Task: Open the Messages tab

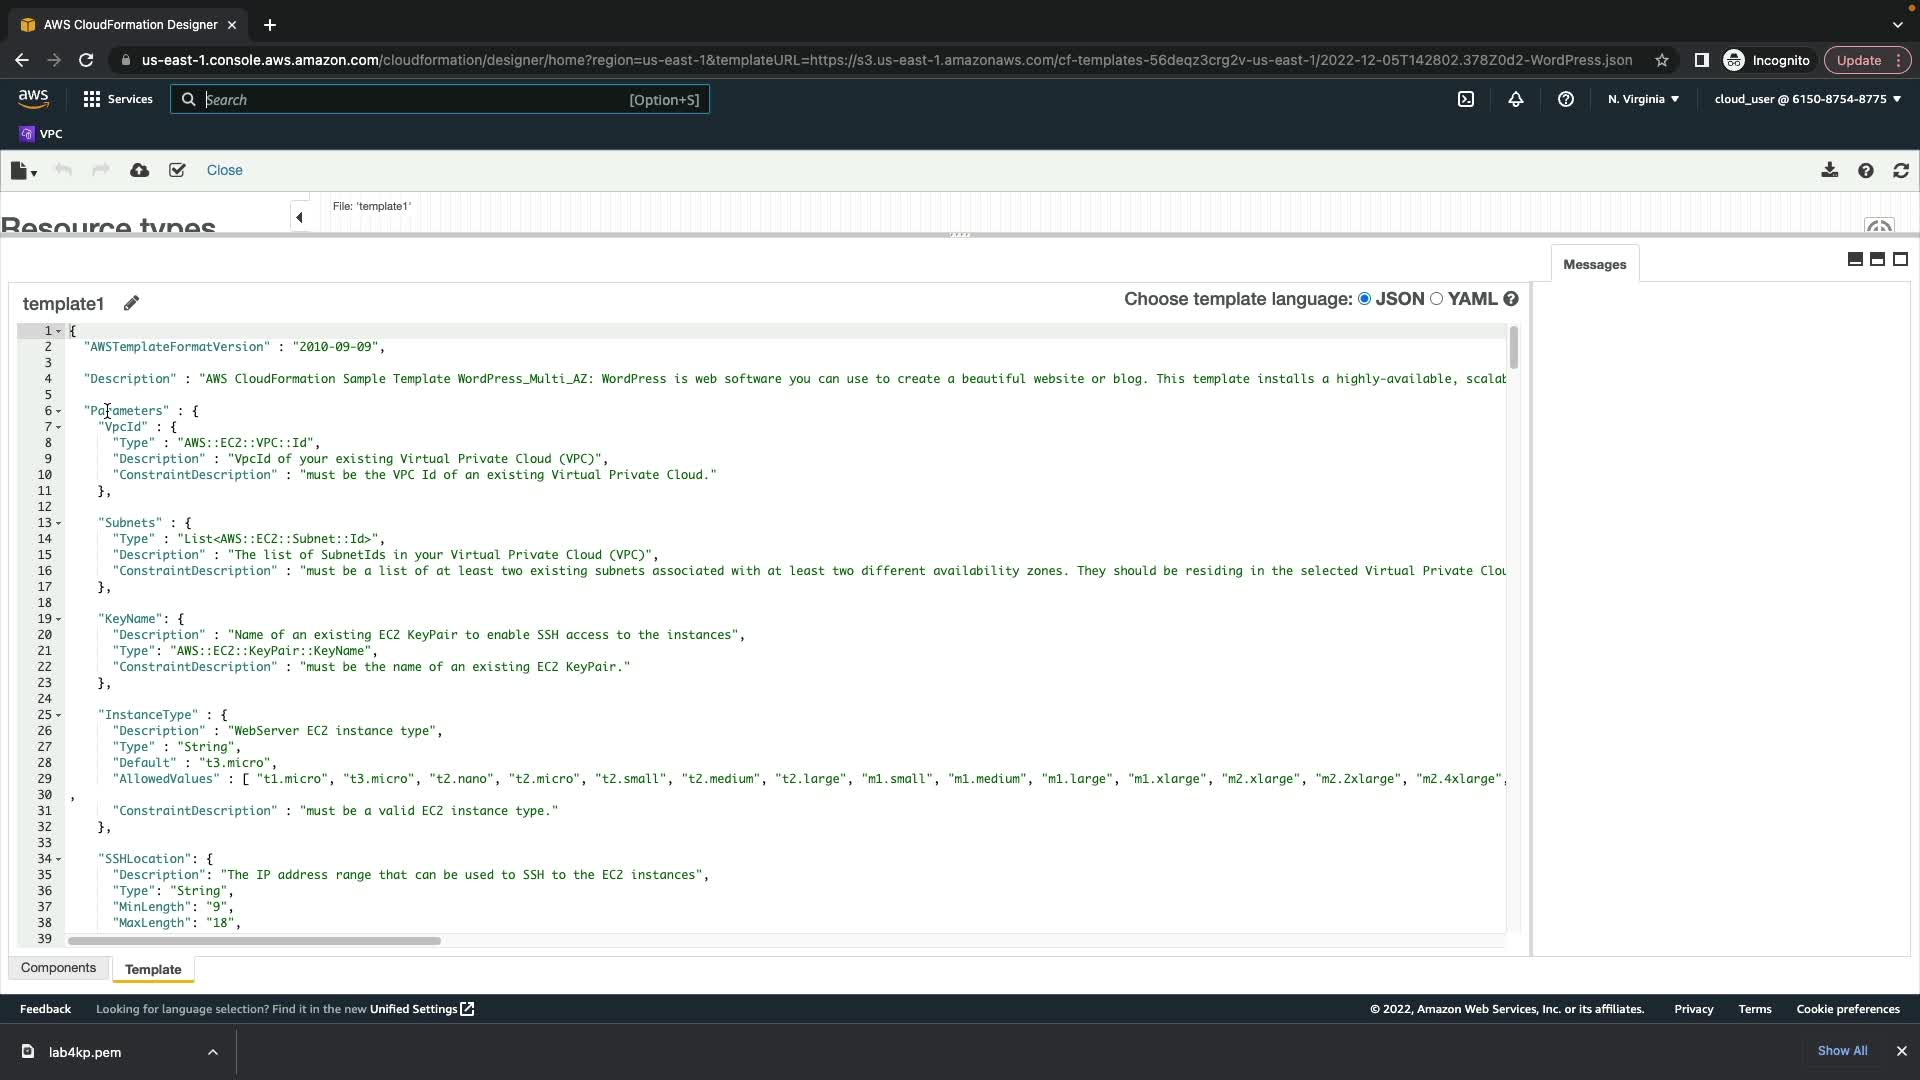Action: point(1594,265)
